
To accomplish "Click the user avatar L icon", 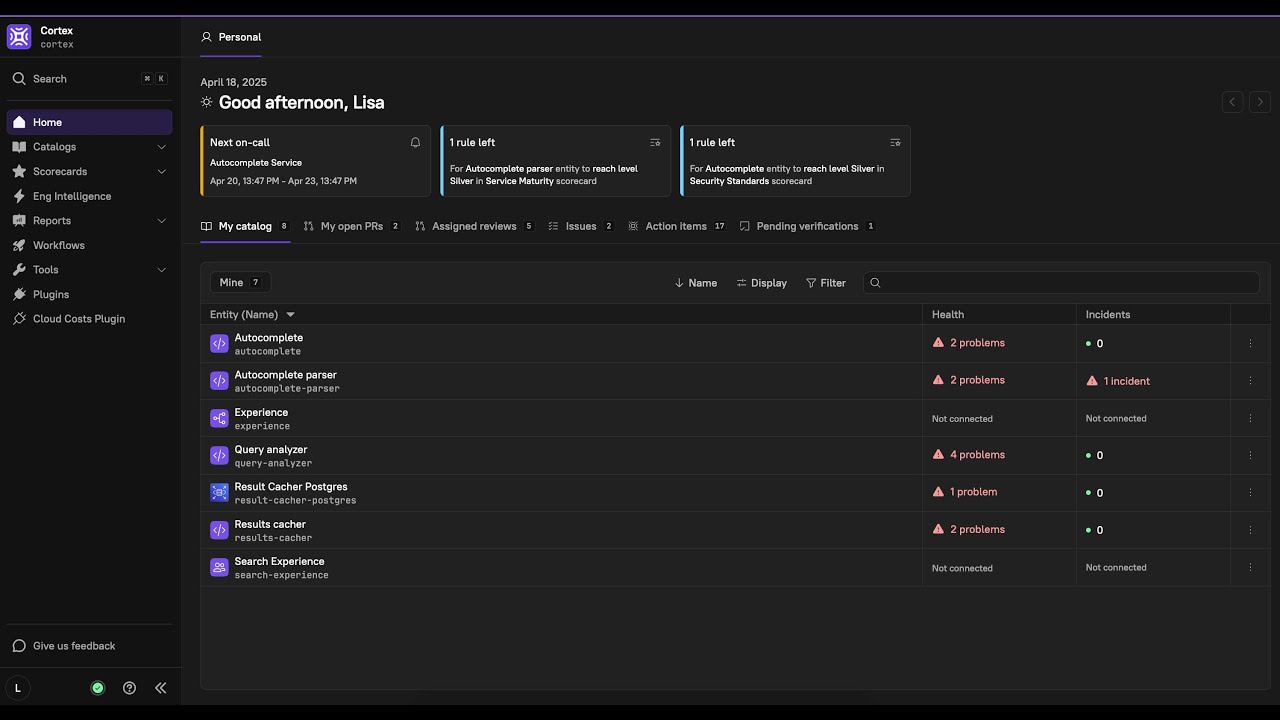I will pos(18,688).
